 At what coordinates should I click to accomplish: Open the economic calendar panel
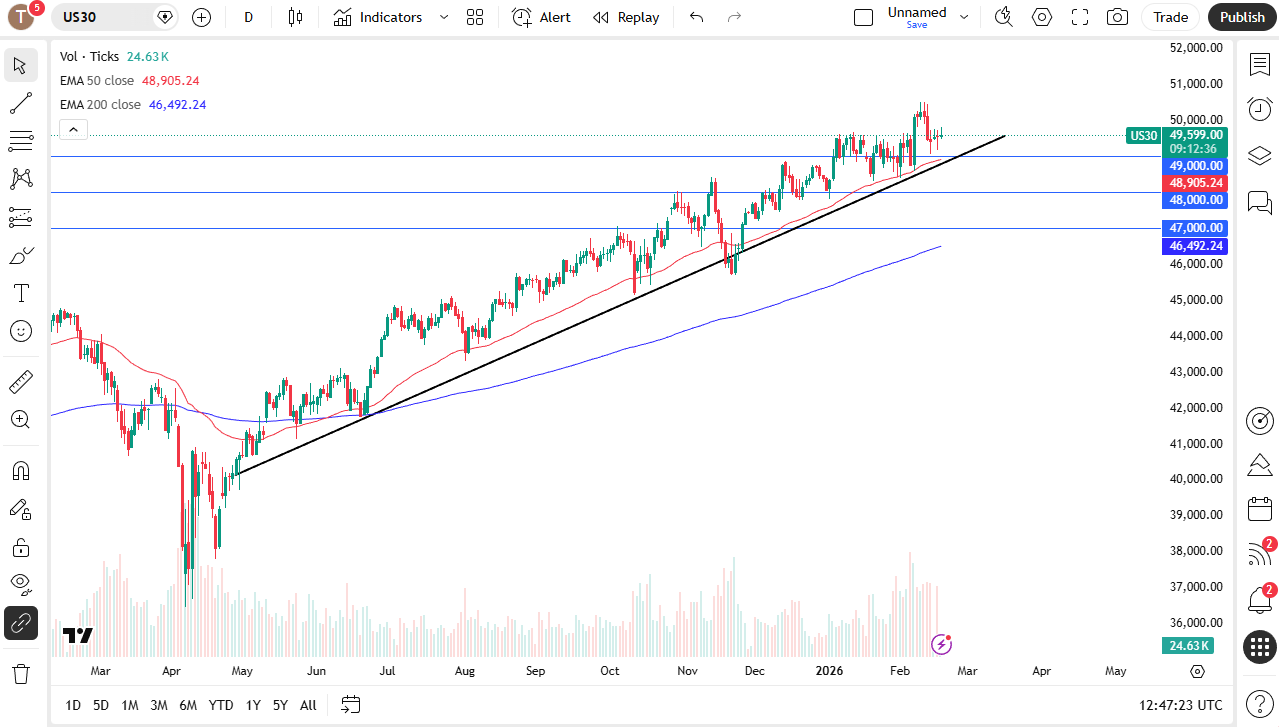click(x=1259, y=509)
